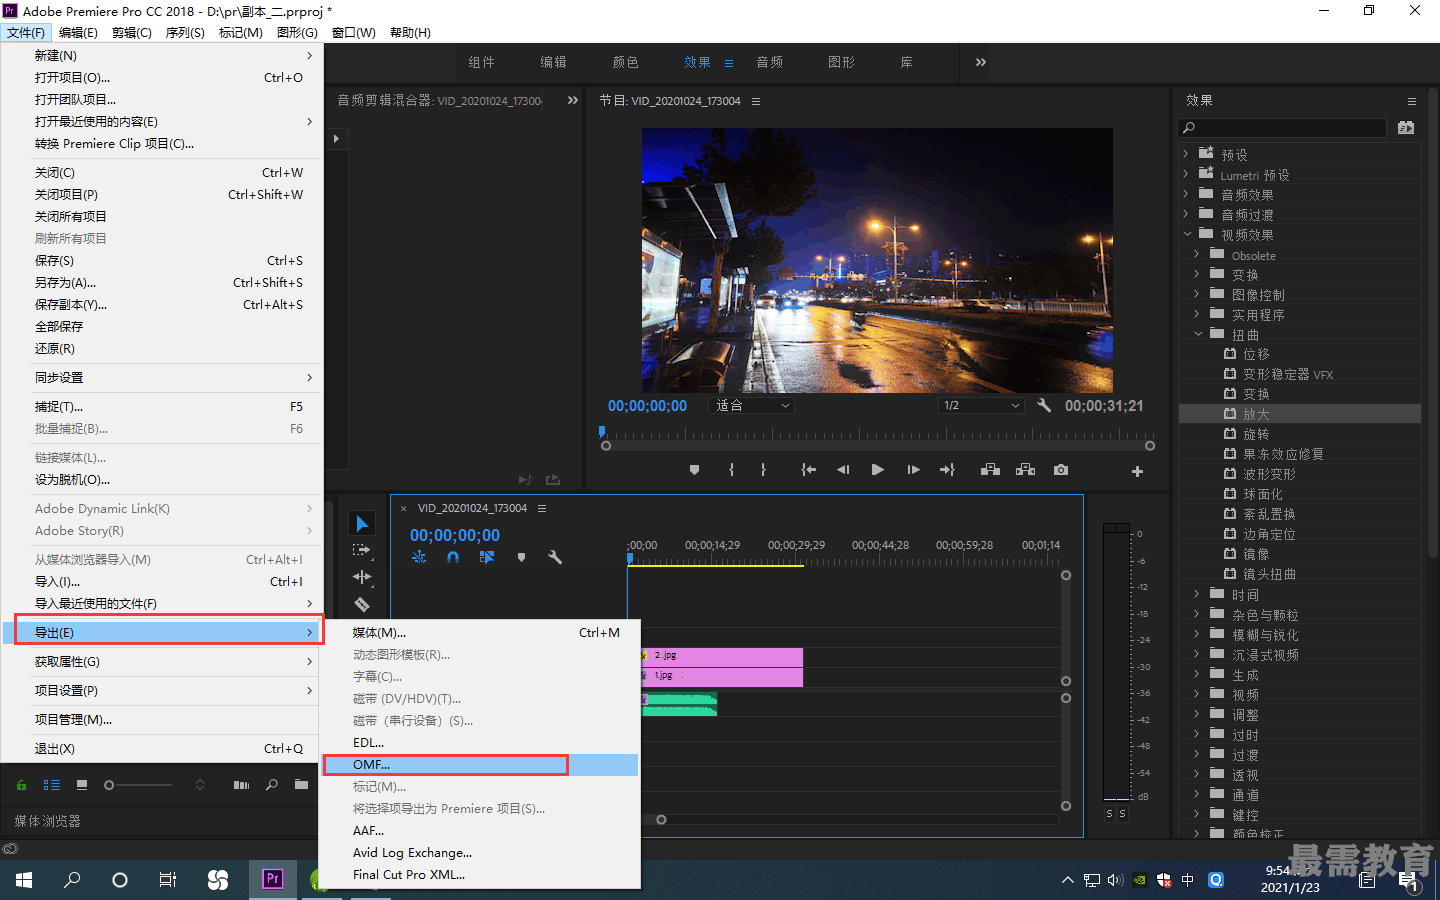Switch project panel to list view
The width and height of the screenshot is (1440, 900).
pos(52,785)
